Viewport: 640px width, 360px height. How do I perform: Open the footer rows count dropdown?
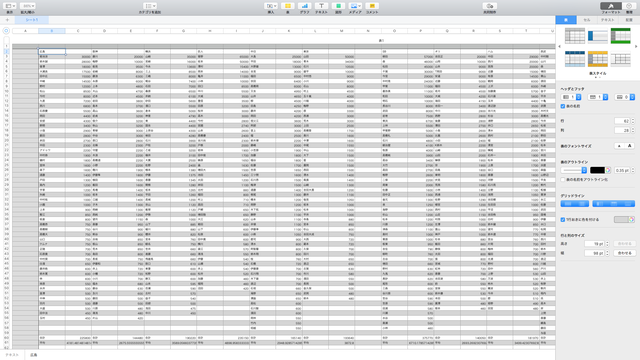click(625, 97)
